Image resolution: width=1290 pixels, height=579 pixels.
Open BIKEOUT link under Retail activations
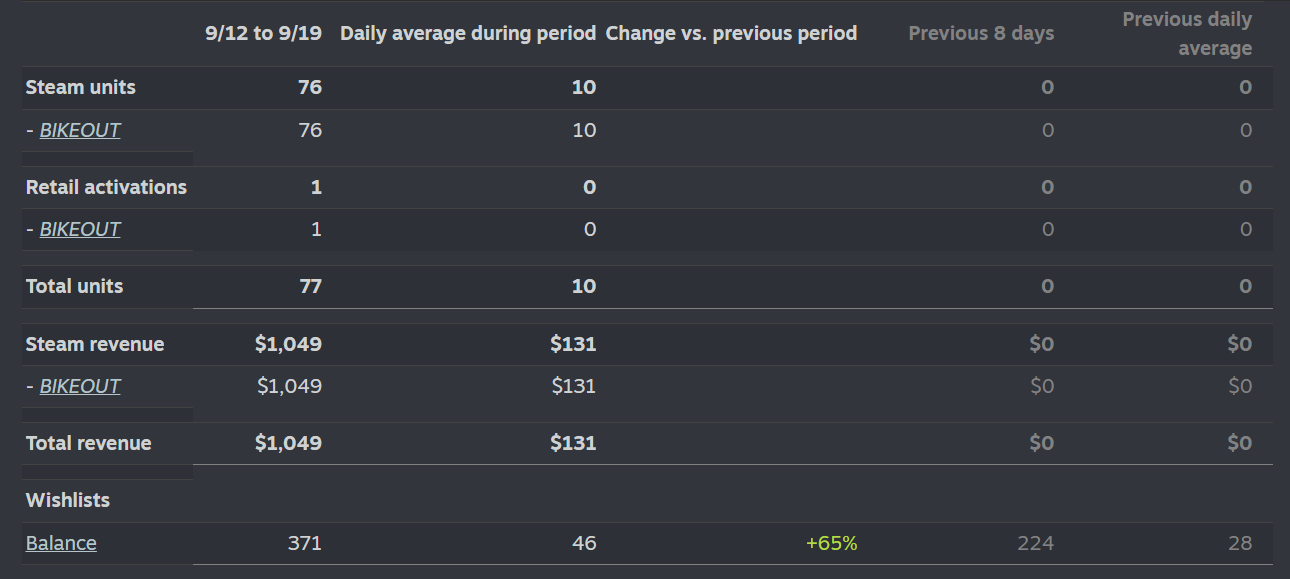80,229
